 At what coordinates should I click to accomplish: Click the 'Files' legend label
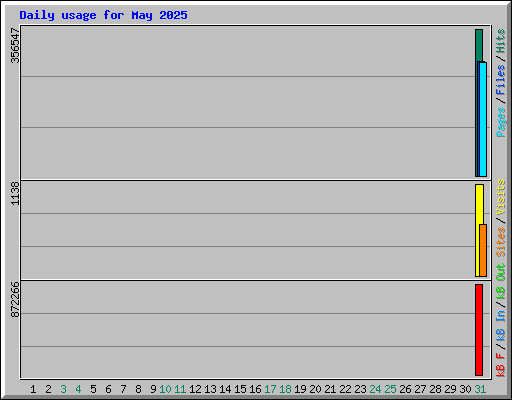(x=501, y=80)
